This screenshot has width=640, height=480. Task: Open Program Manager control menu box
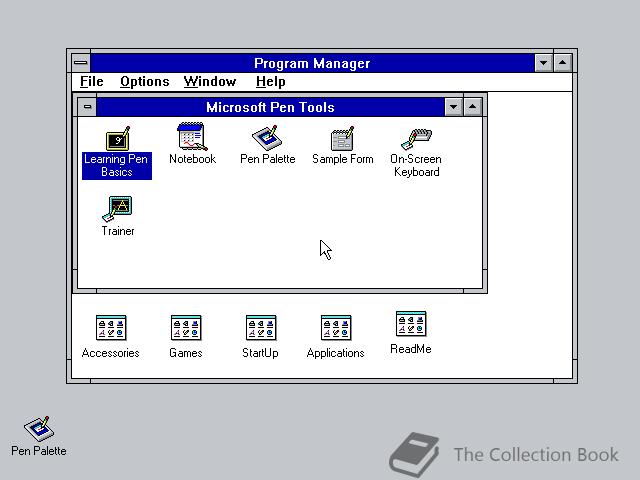point(81,63)
